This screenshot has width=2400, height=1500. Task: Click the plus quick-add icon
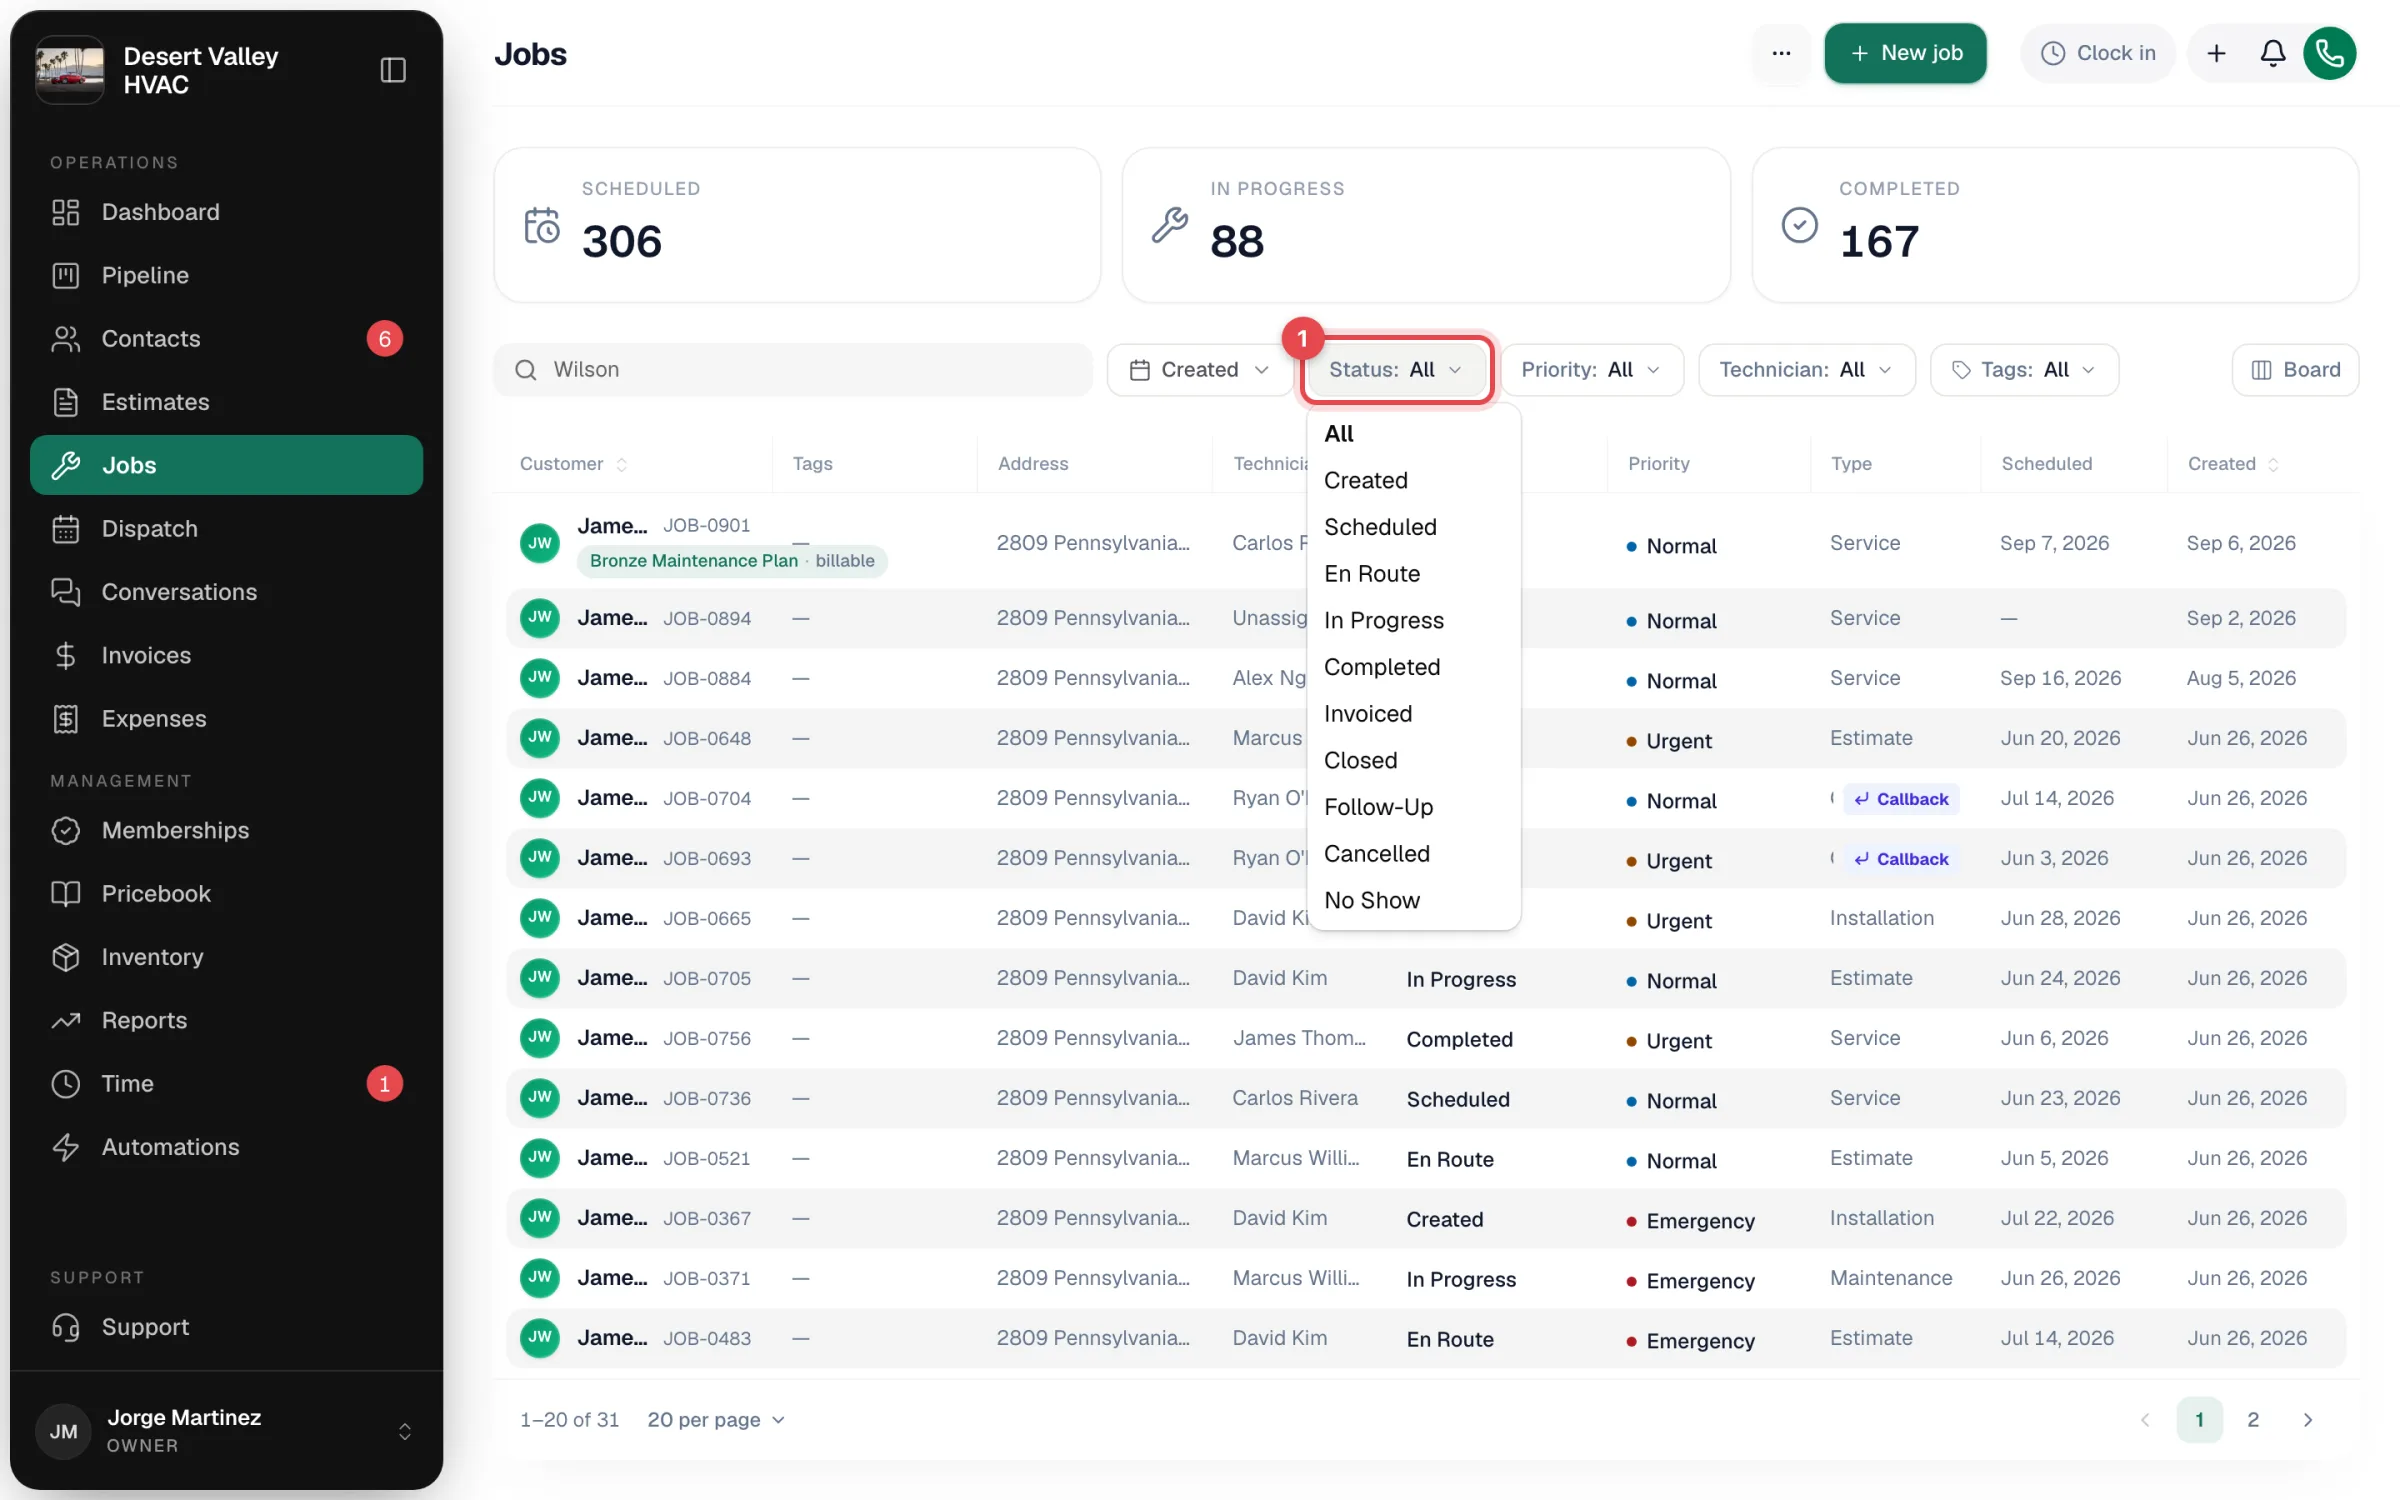click(x=2216, y=53)
